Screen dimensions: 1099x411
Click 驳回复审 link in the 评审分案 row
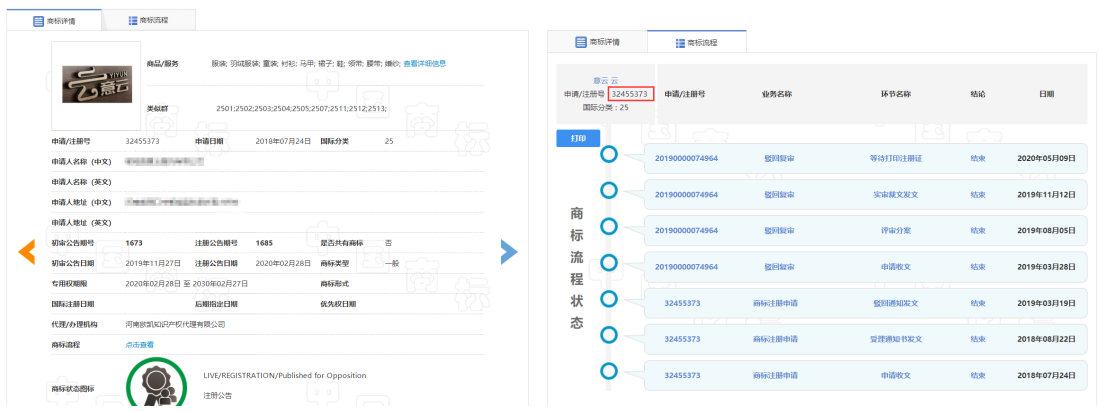coord(778,230)
